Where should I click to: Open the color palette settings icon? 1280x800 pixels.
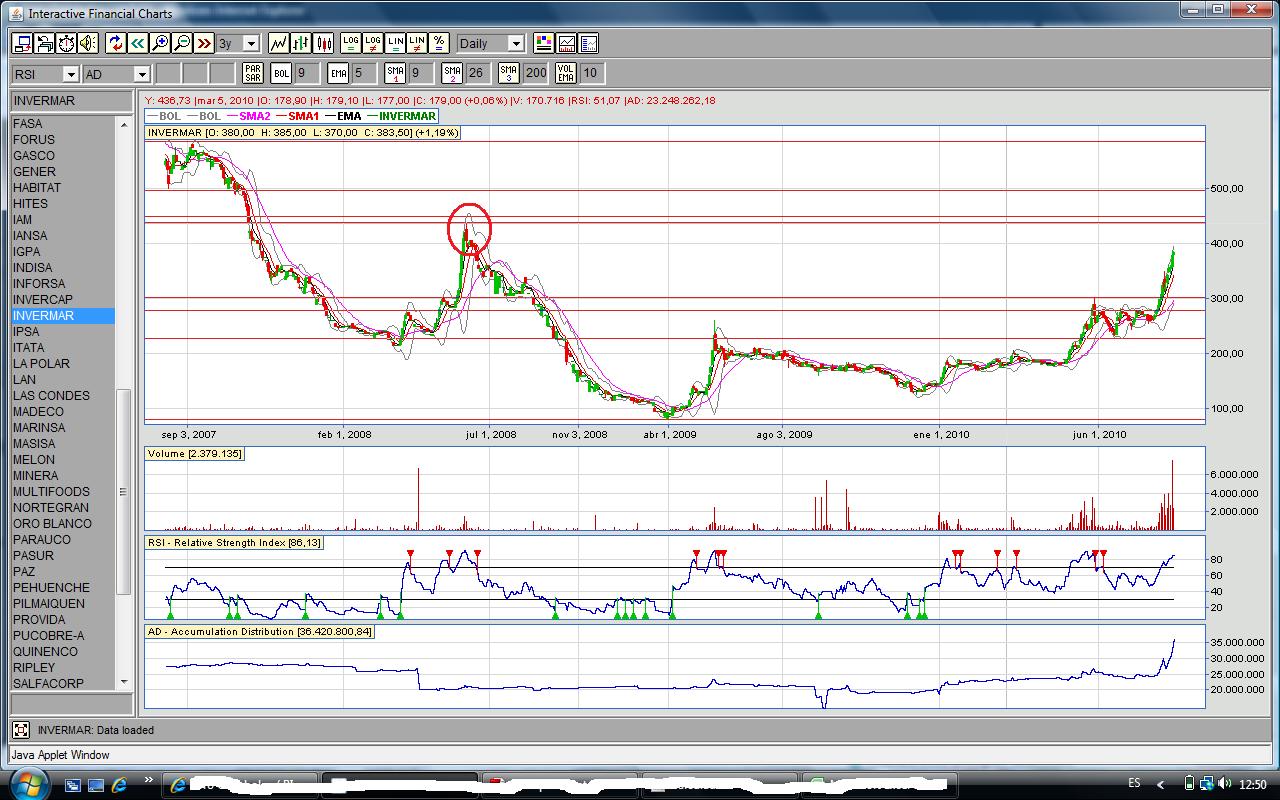(x=543, y=43)
